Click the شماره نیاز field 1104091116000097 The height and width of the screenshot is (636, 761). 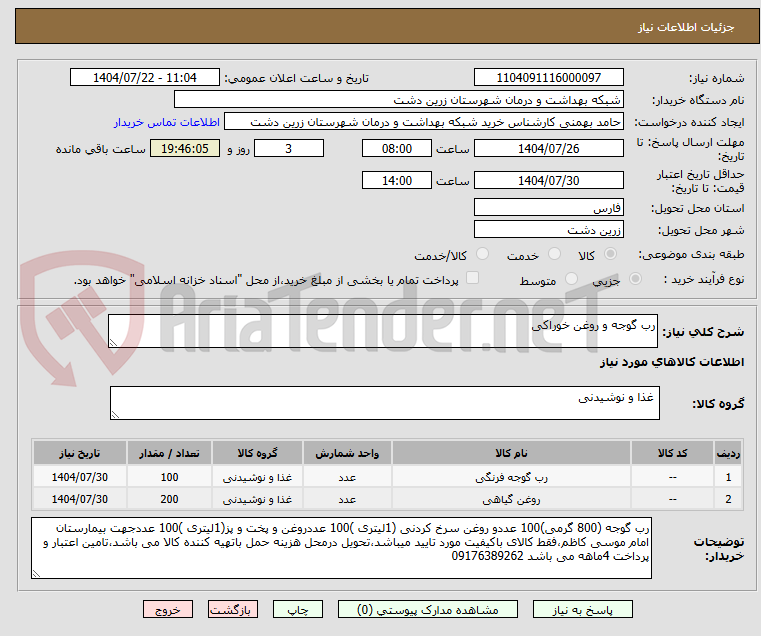(x=548, y=78)
